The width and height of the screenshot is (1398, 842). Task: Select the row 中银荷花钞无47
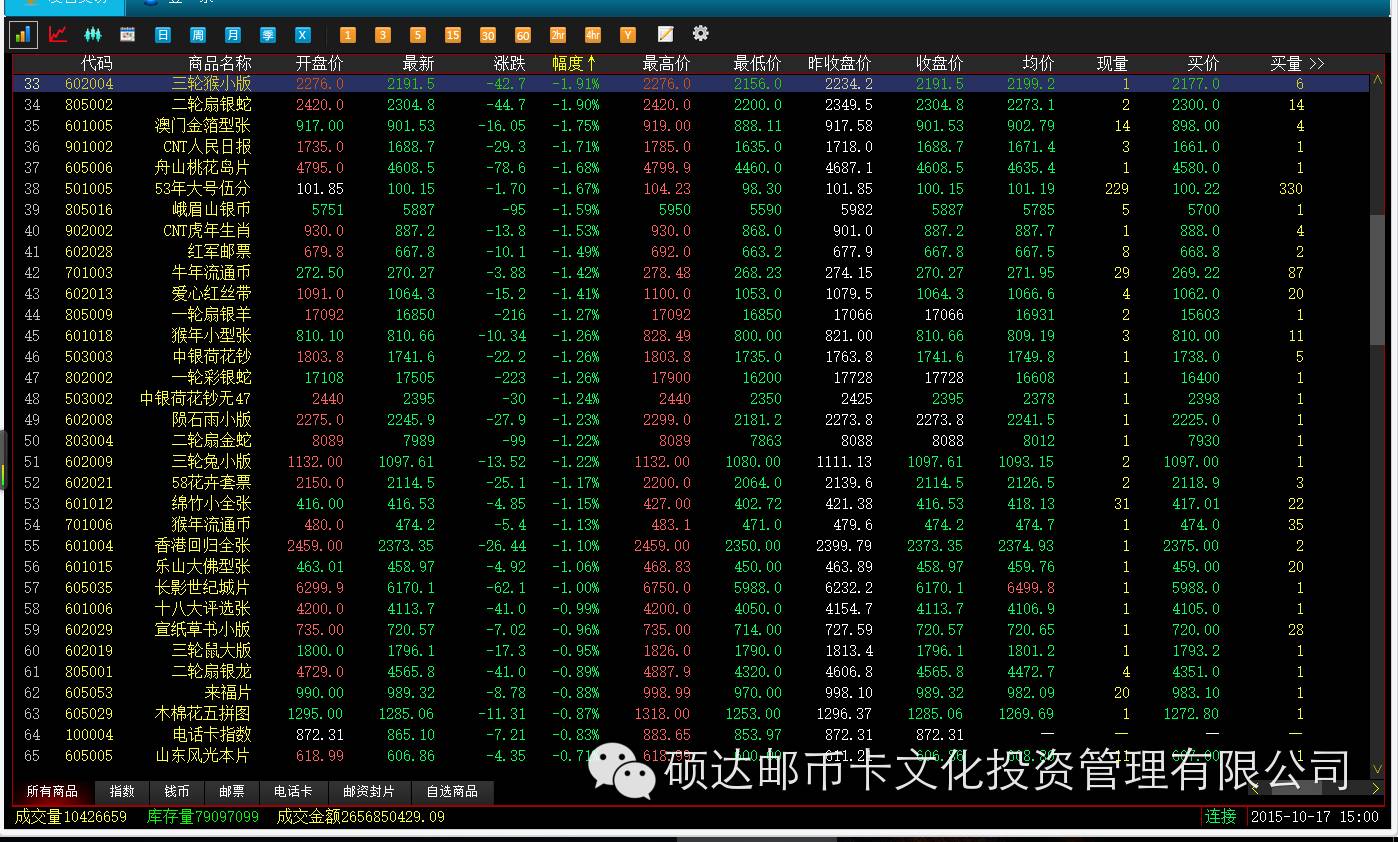690,399
